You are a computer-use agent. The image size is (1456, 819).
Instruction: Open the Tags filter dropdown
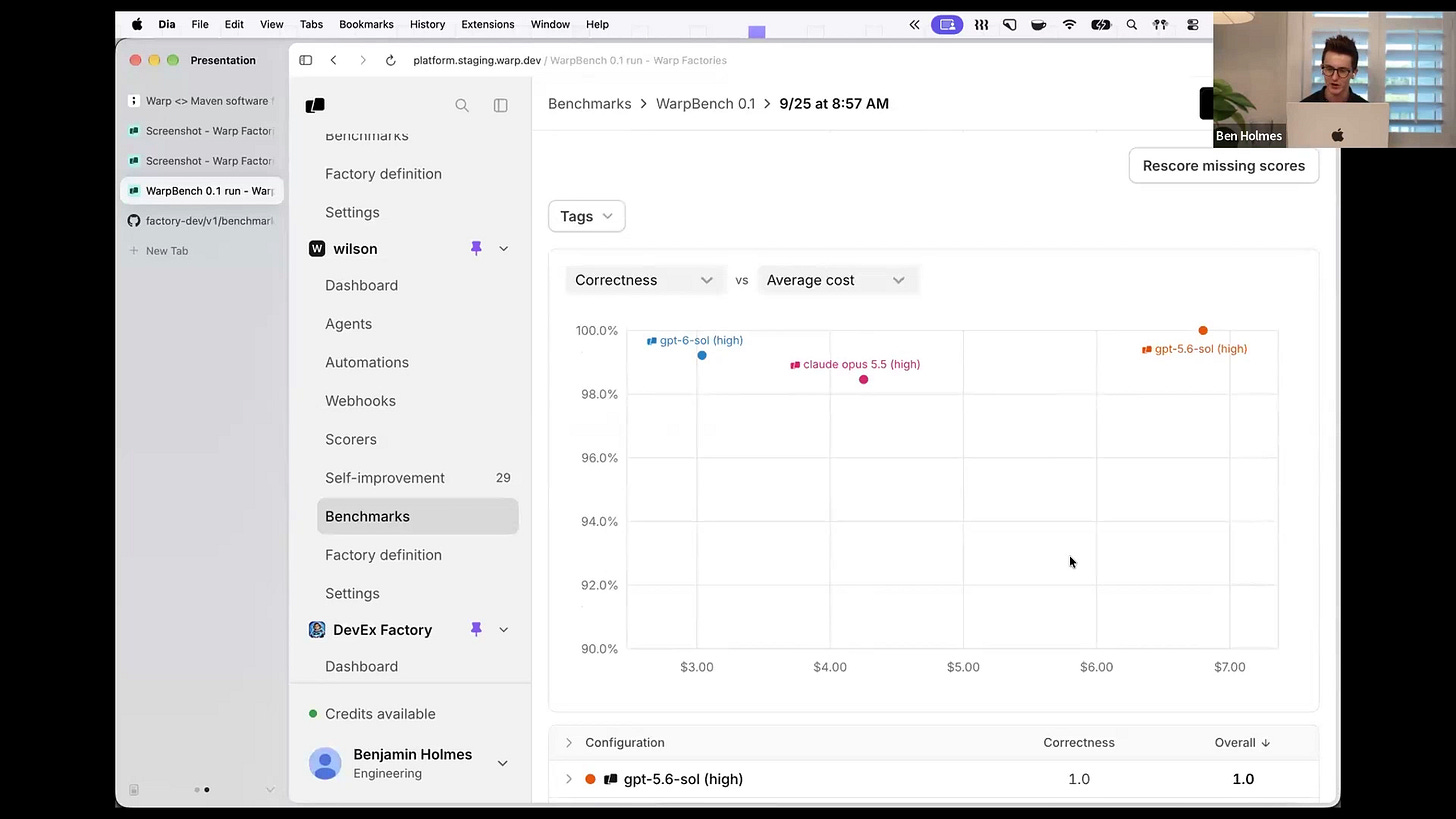tap(587, 216)
